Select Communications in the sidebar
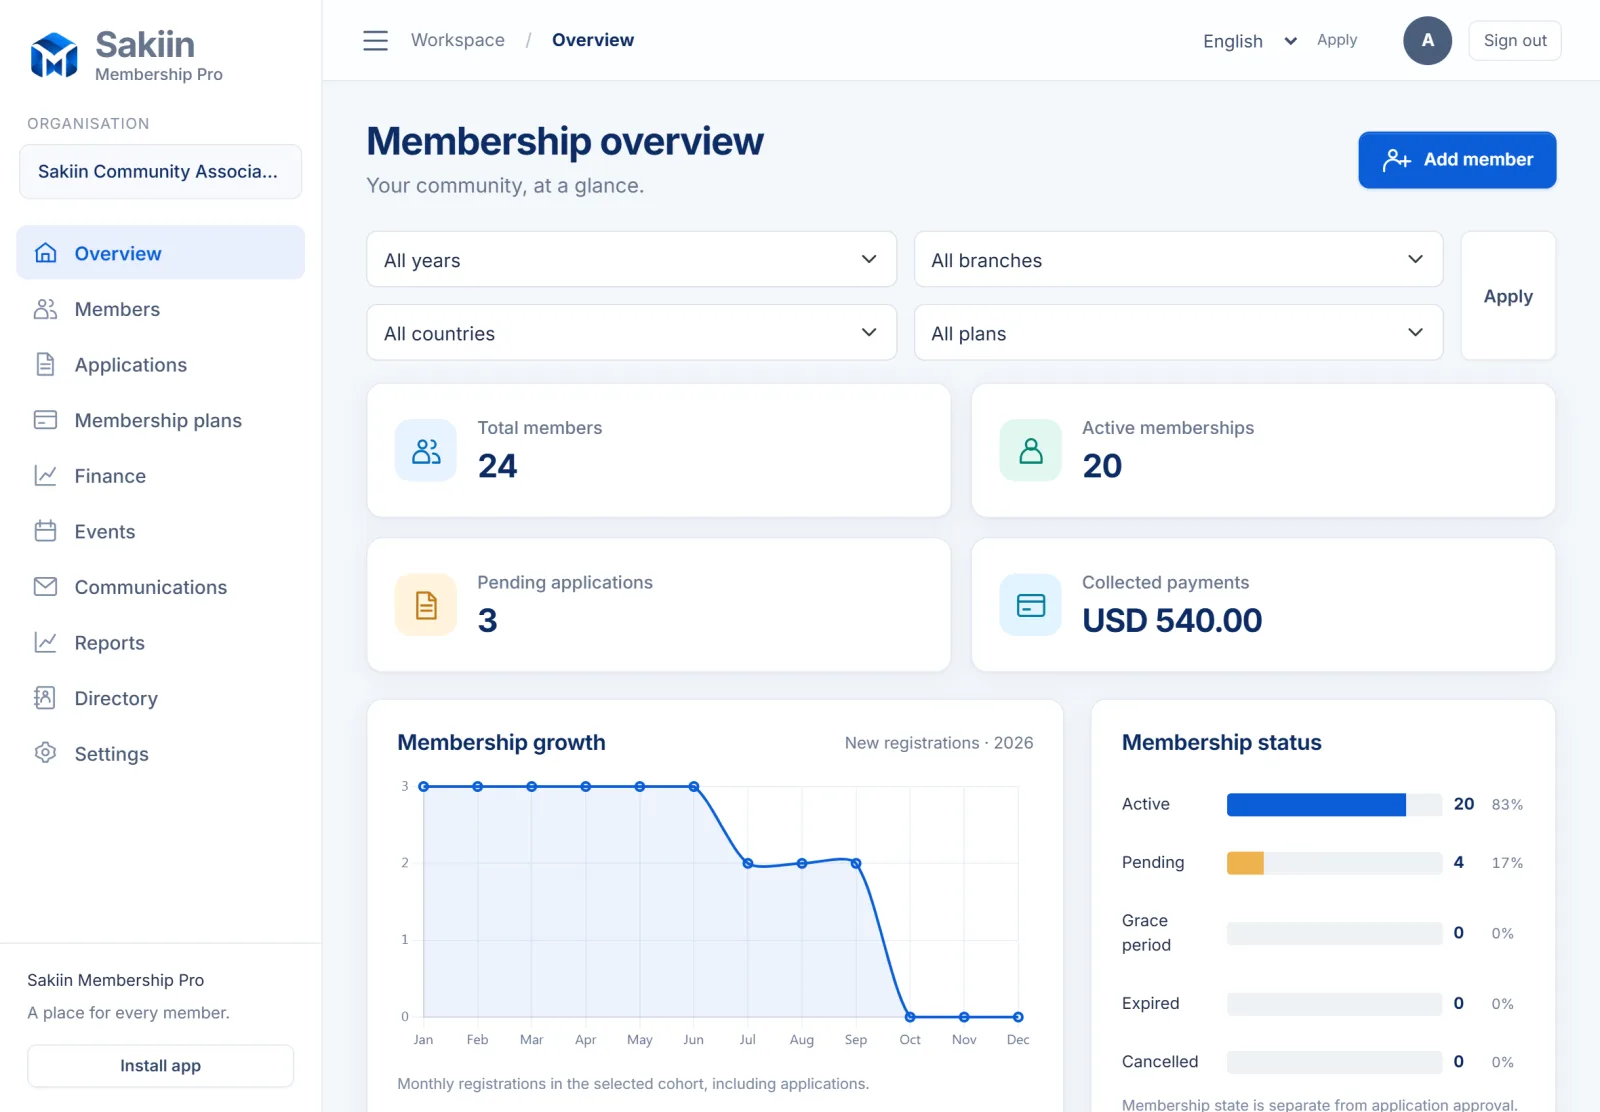Screen dimensions: 1600x1112 [x=160, y=587]
